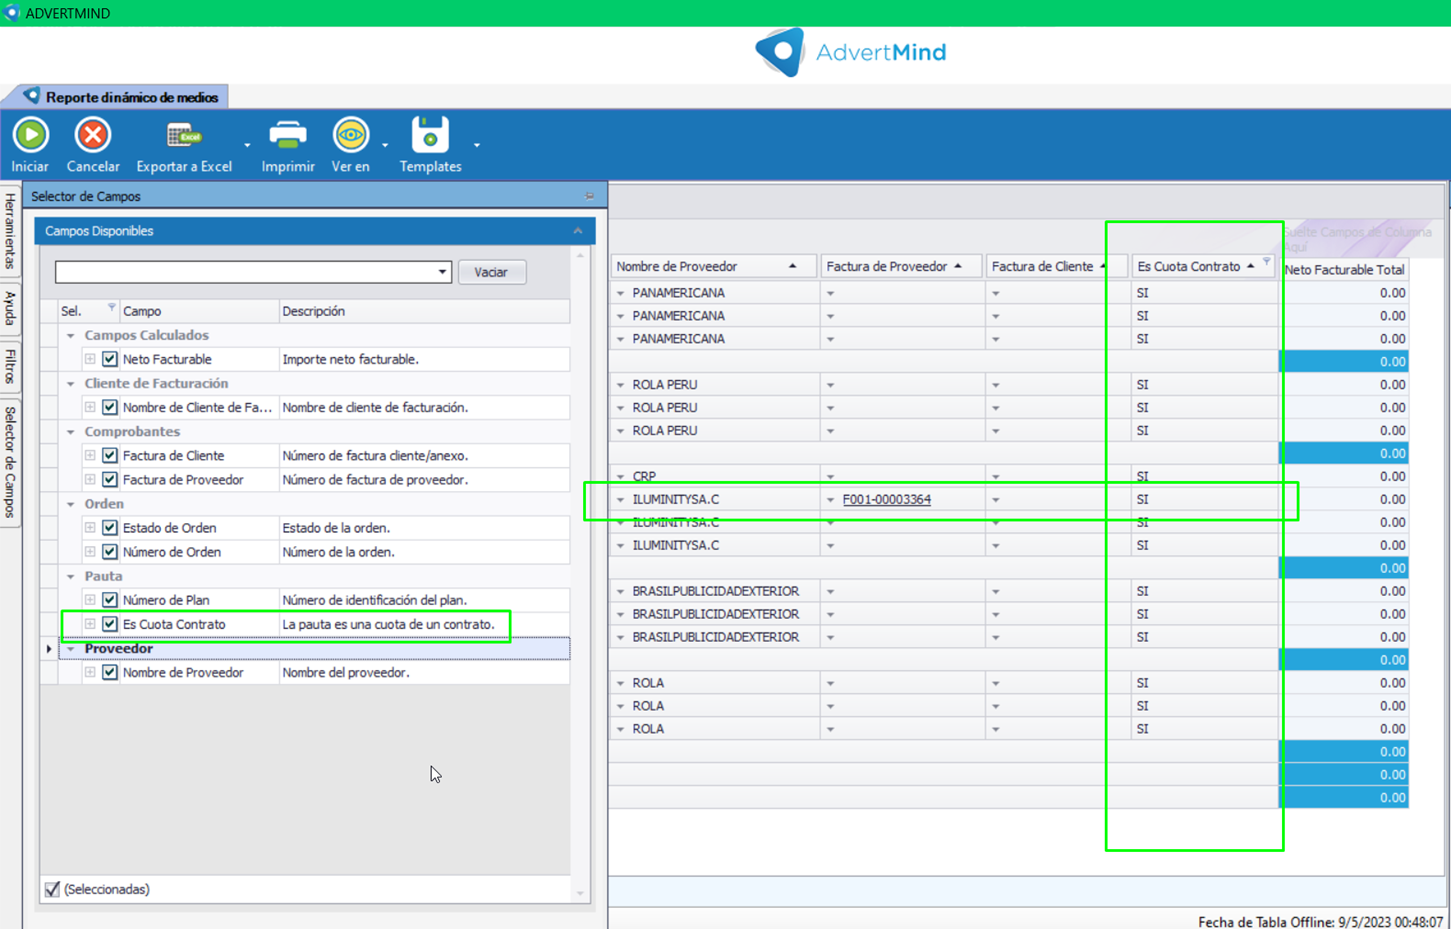Open the Ayuda side tab
Screen dimensions: 1451x929
point(10,307)
